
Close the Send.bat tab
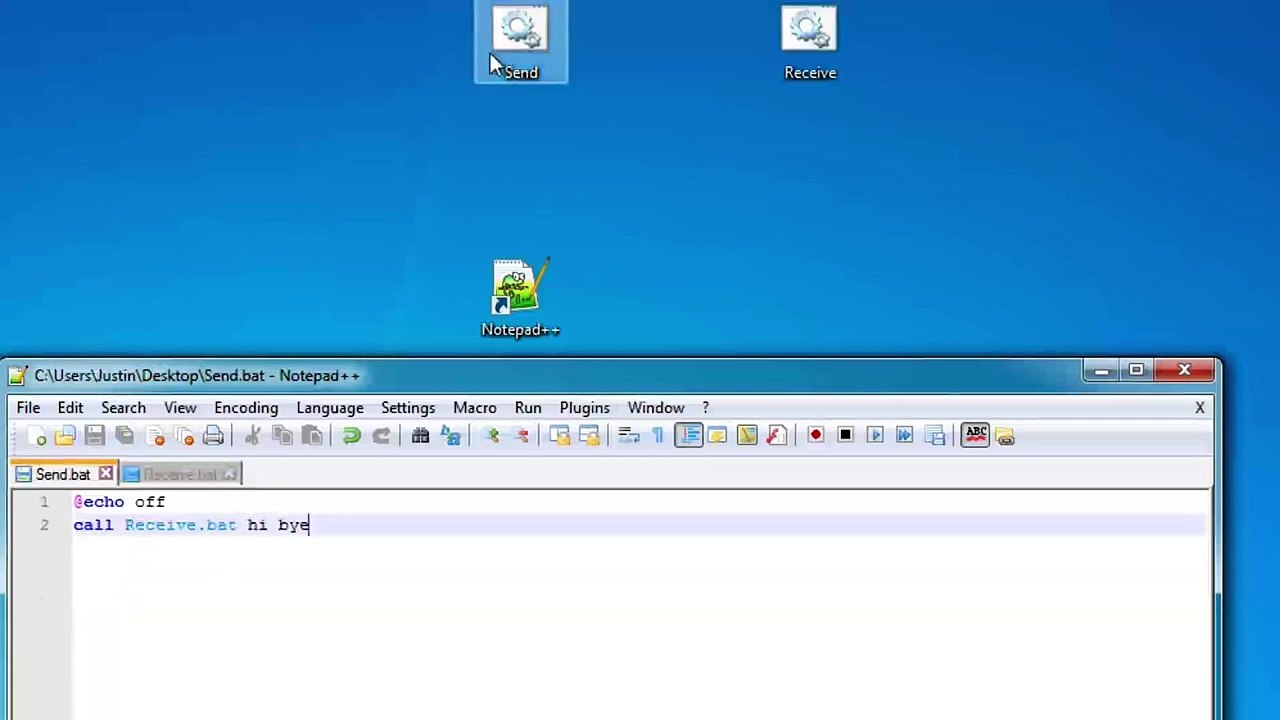[x=105, y=474]
